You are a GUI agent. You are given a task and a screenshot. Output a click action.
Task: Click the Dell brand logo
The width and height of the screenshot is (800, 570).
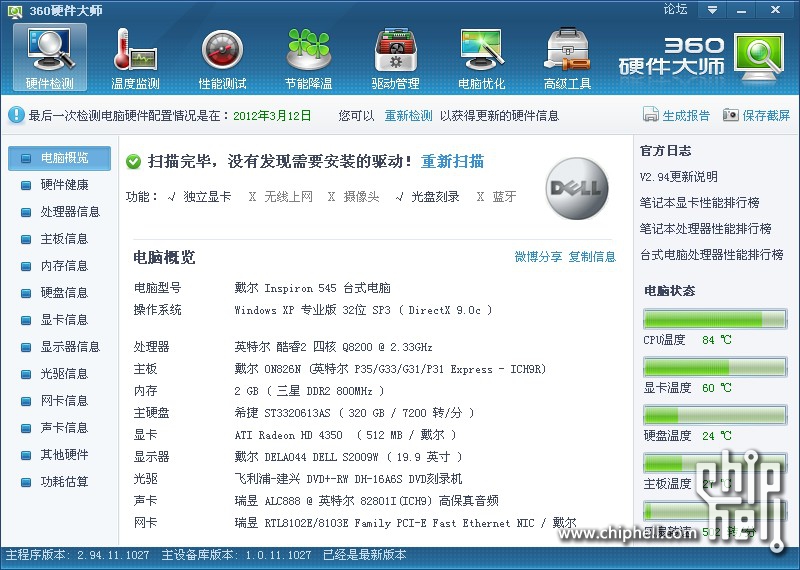[577, 188]
